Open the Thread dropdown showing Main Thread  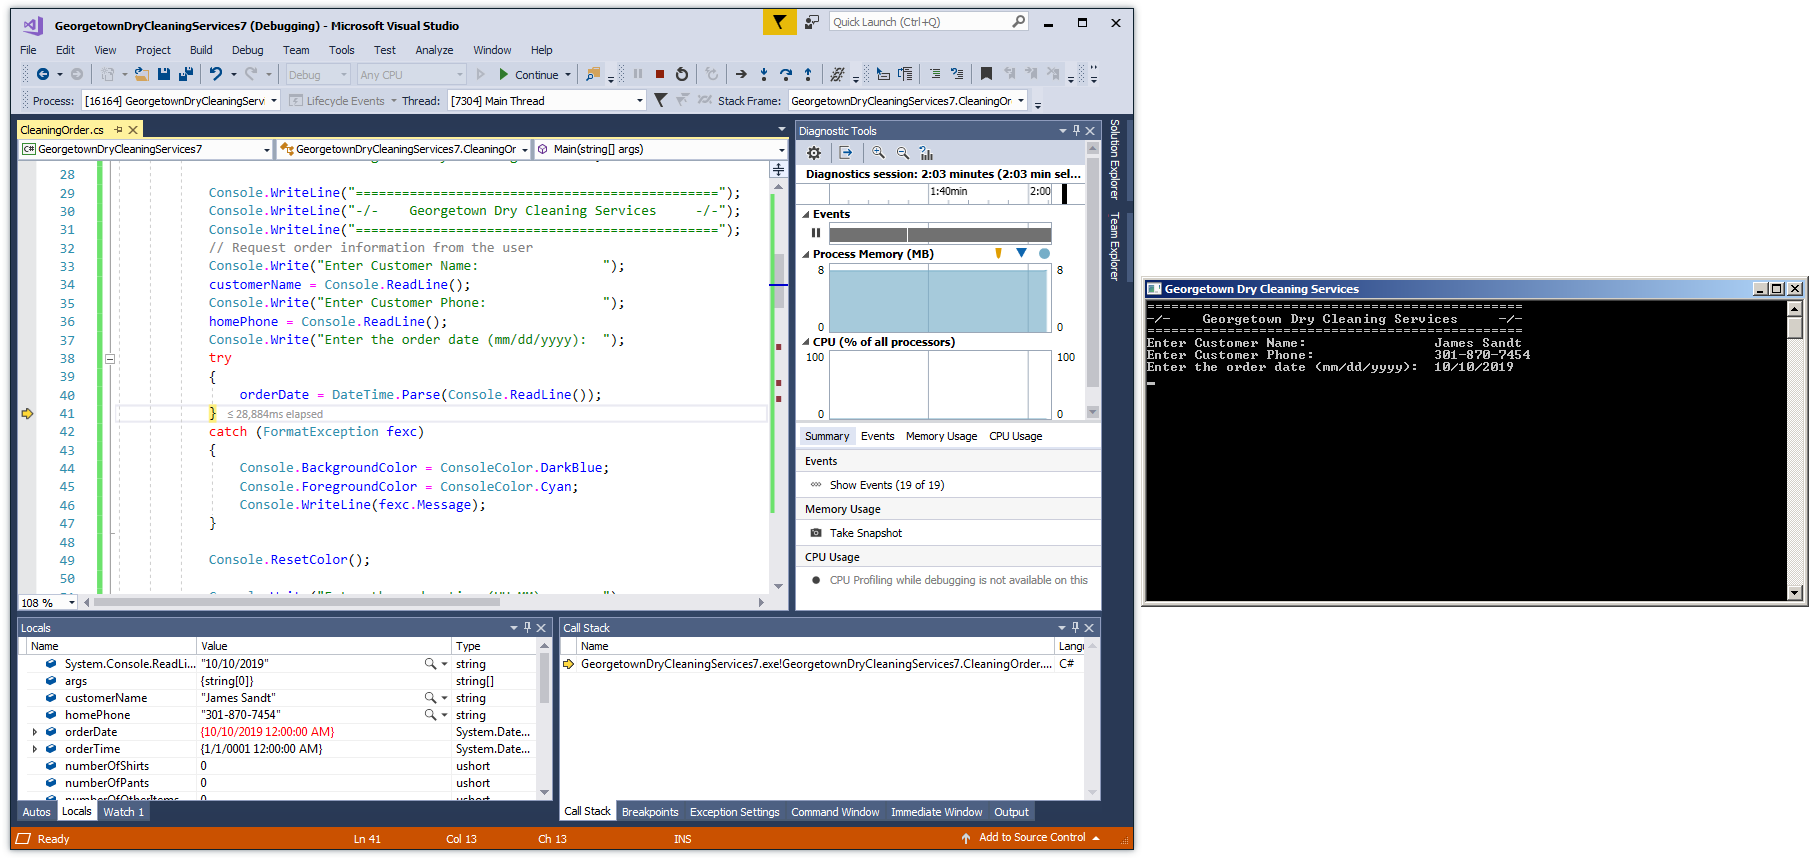(x=640, y=101)
